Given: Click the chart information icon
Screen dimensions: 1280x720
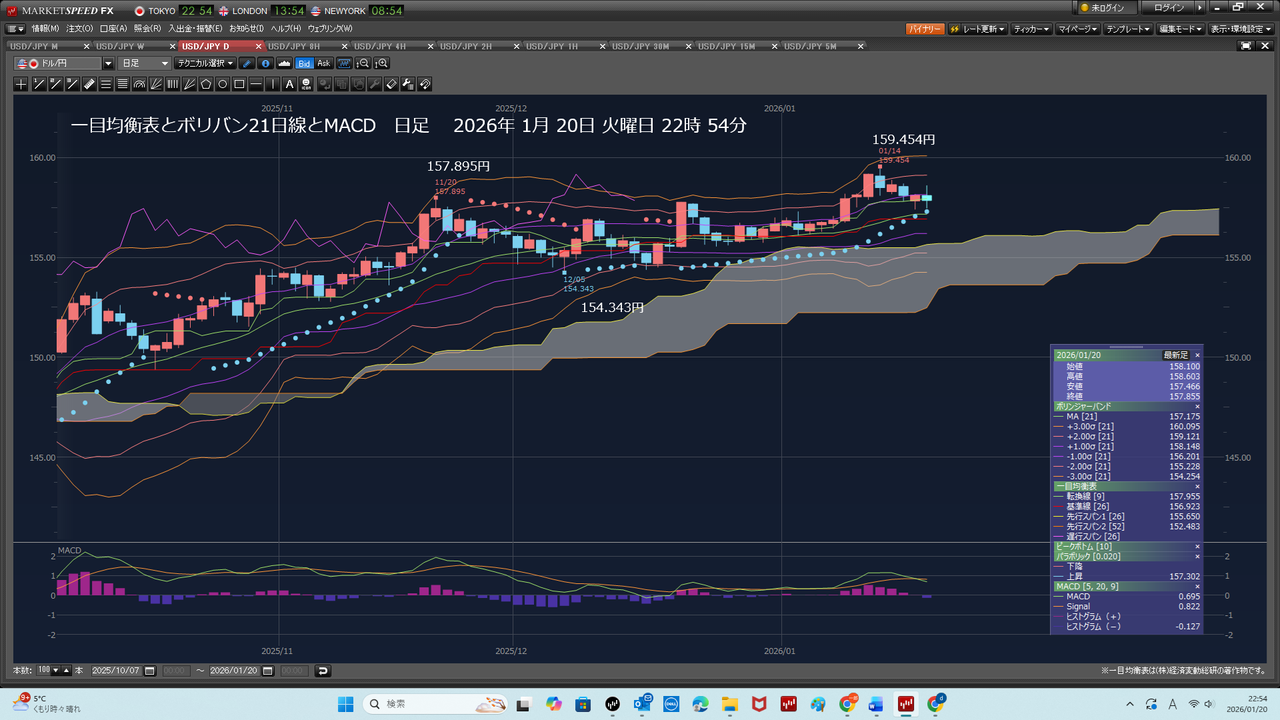Looking at the screenshot, I should (265, 63).
